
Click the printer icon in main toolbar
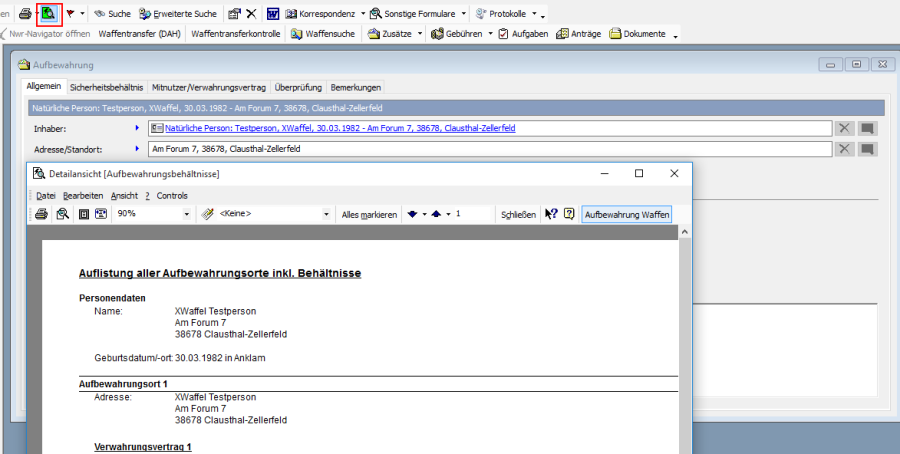click(x=25, y=14)
